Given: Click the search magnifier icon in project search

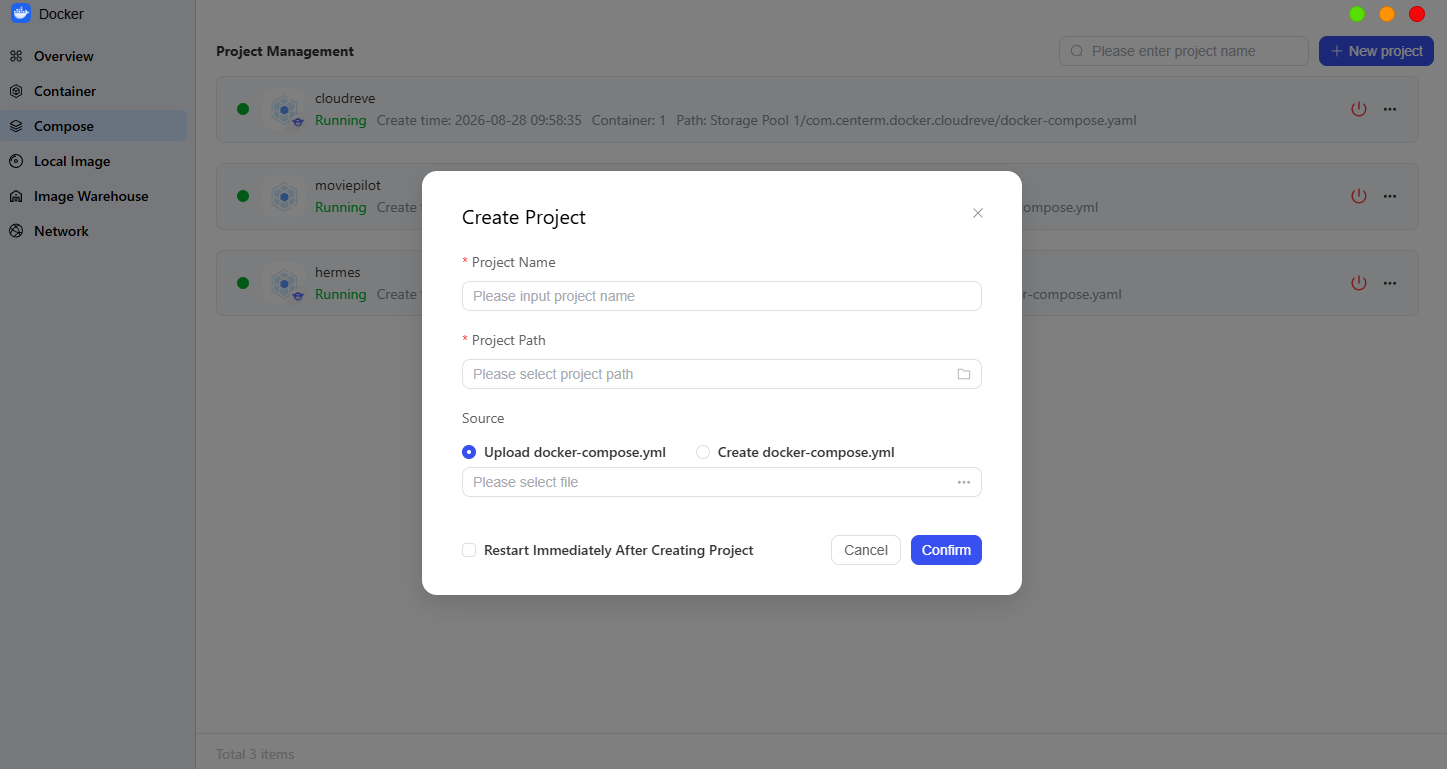Looking at the screenshot, I should click(1077, 51).
